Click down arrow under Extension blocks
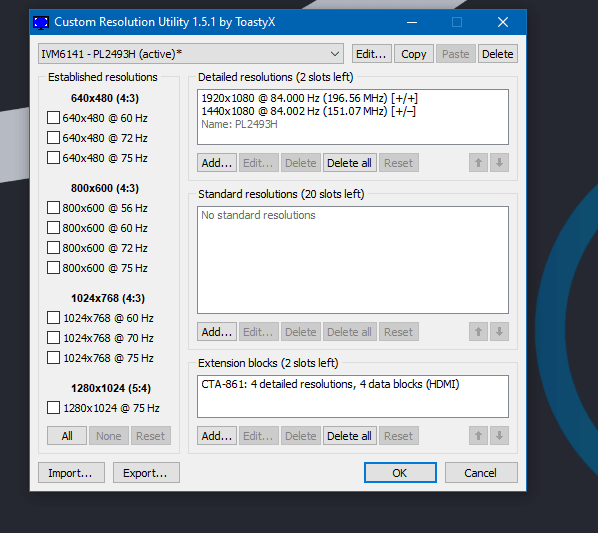 [499, 435]
